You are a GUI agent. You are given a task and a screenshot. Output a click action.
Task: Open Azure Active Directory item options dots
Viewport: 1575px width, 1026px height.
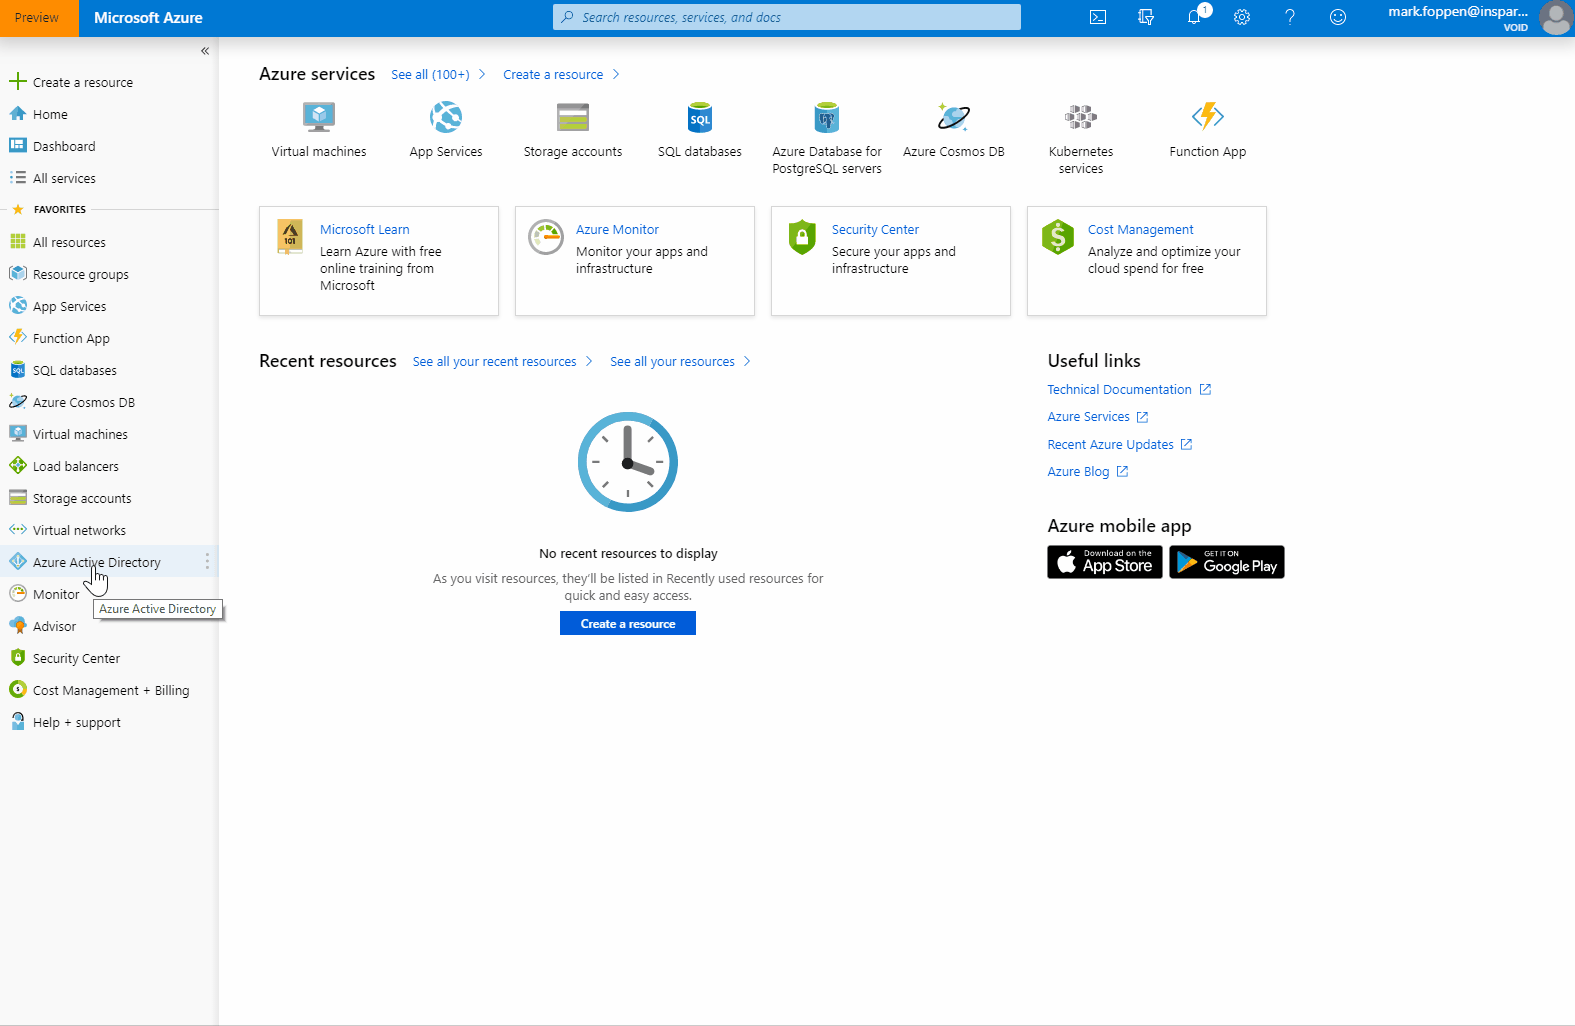pos(207,562)
